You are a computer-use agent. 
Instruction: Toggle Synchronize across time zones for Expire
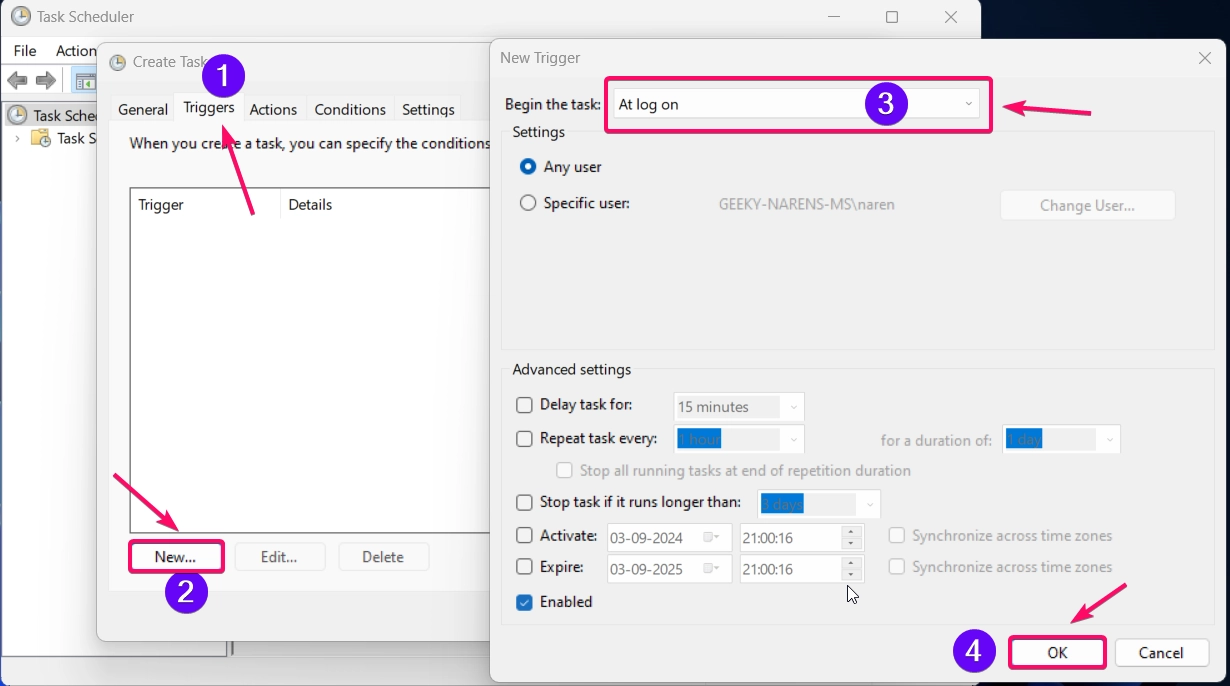click(897, 567)
